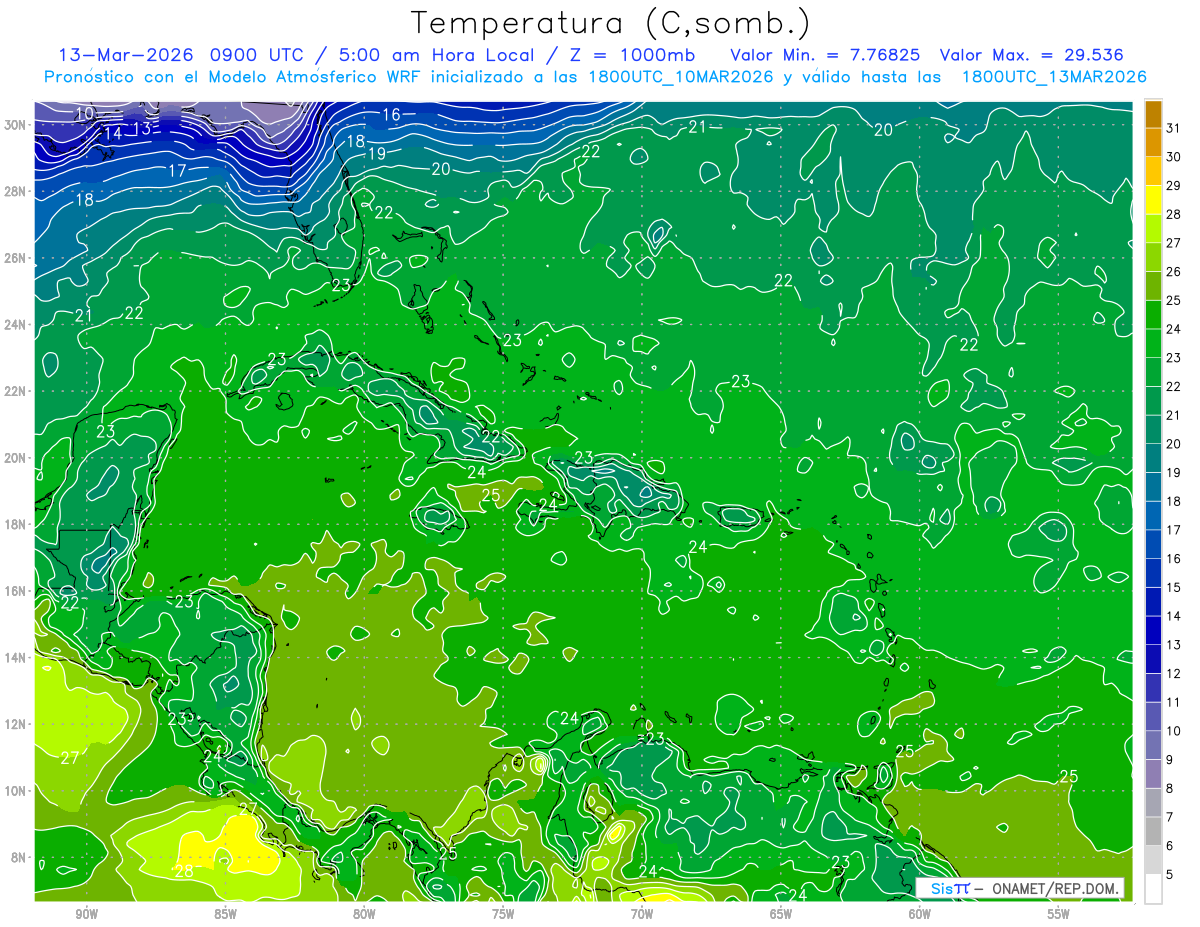Viewport: 1200px width, 927px height.
Task: Click the "18N" latitude axis label
Action: pos(15,524)
